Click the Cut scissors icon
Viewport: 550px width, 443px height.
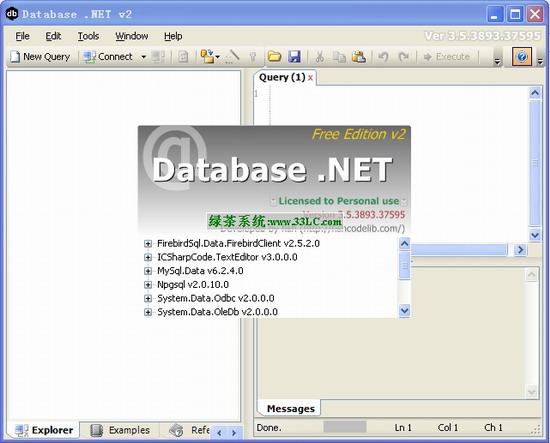[x=320, y=57]
